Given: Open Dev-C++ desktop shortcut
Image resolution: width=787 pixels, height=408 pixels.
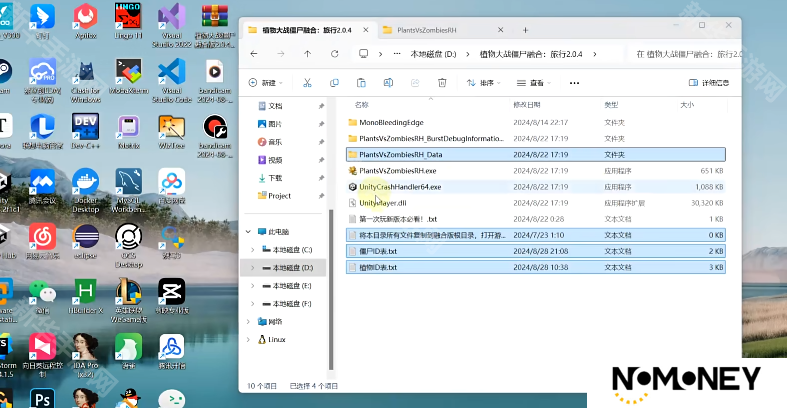Looking at the screenshot, I should coord(85,131).
